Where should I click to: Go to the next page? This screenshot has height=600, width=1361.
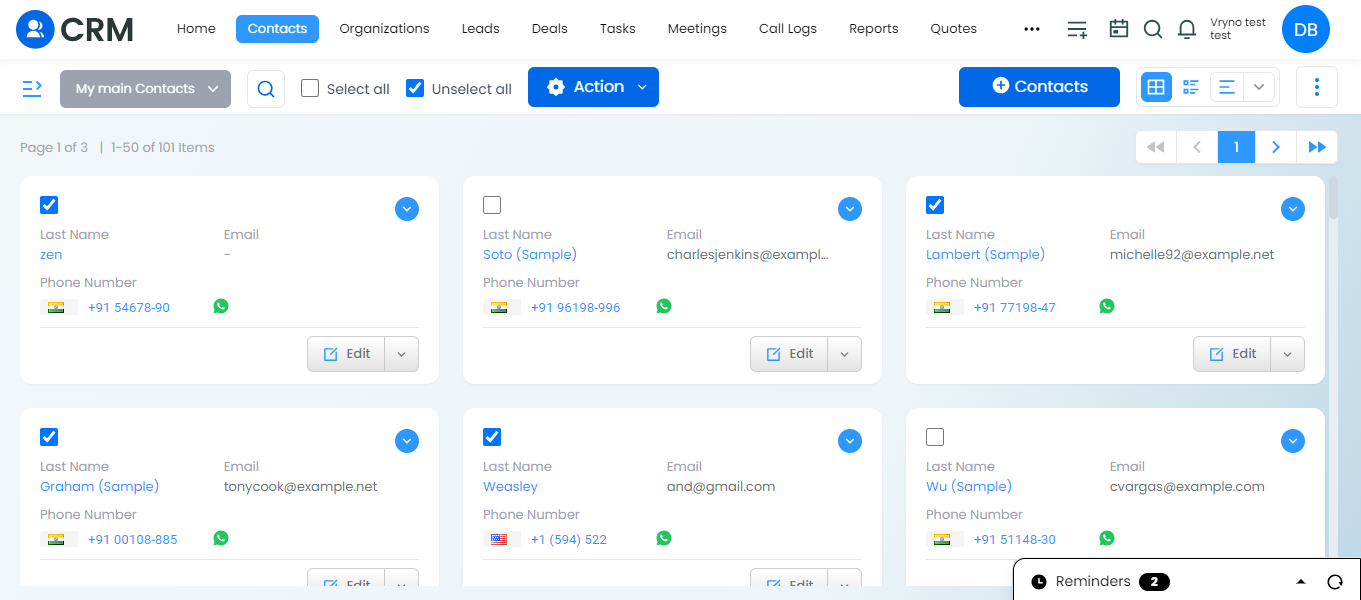[1276, 147]
